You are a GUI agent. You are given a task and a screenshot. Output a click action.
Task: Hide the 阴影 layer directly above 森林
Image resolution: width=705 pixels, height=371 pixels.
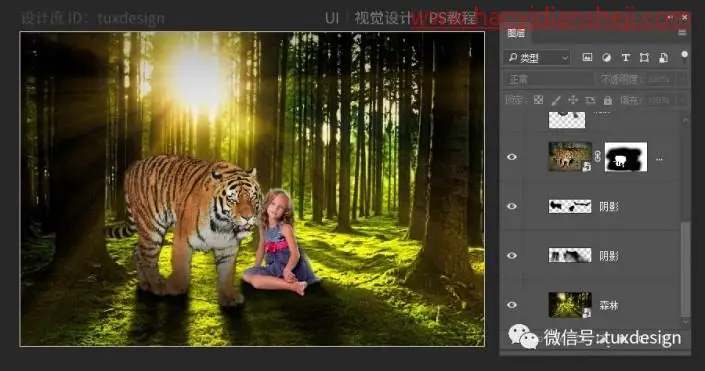point(512,255)
